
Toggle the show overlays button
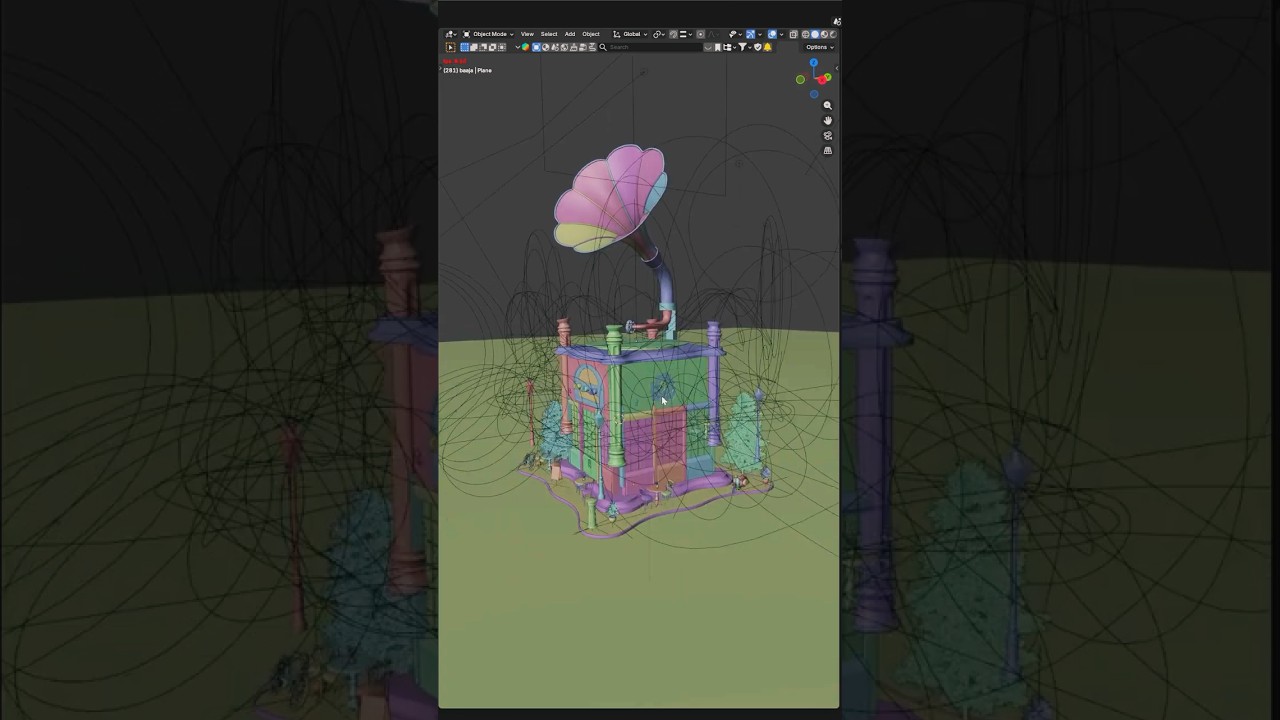[772, 34]
